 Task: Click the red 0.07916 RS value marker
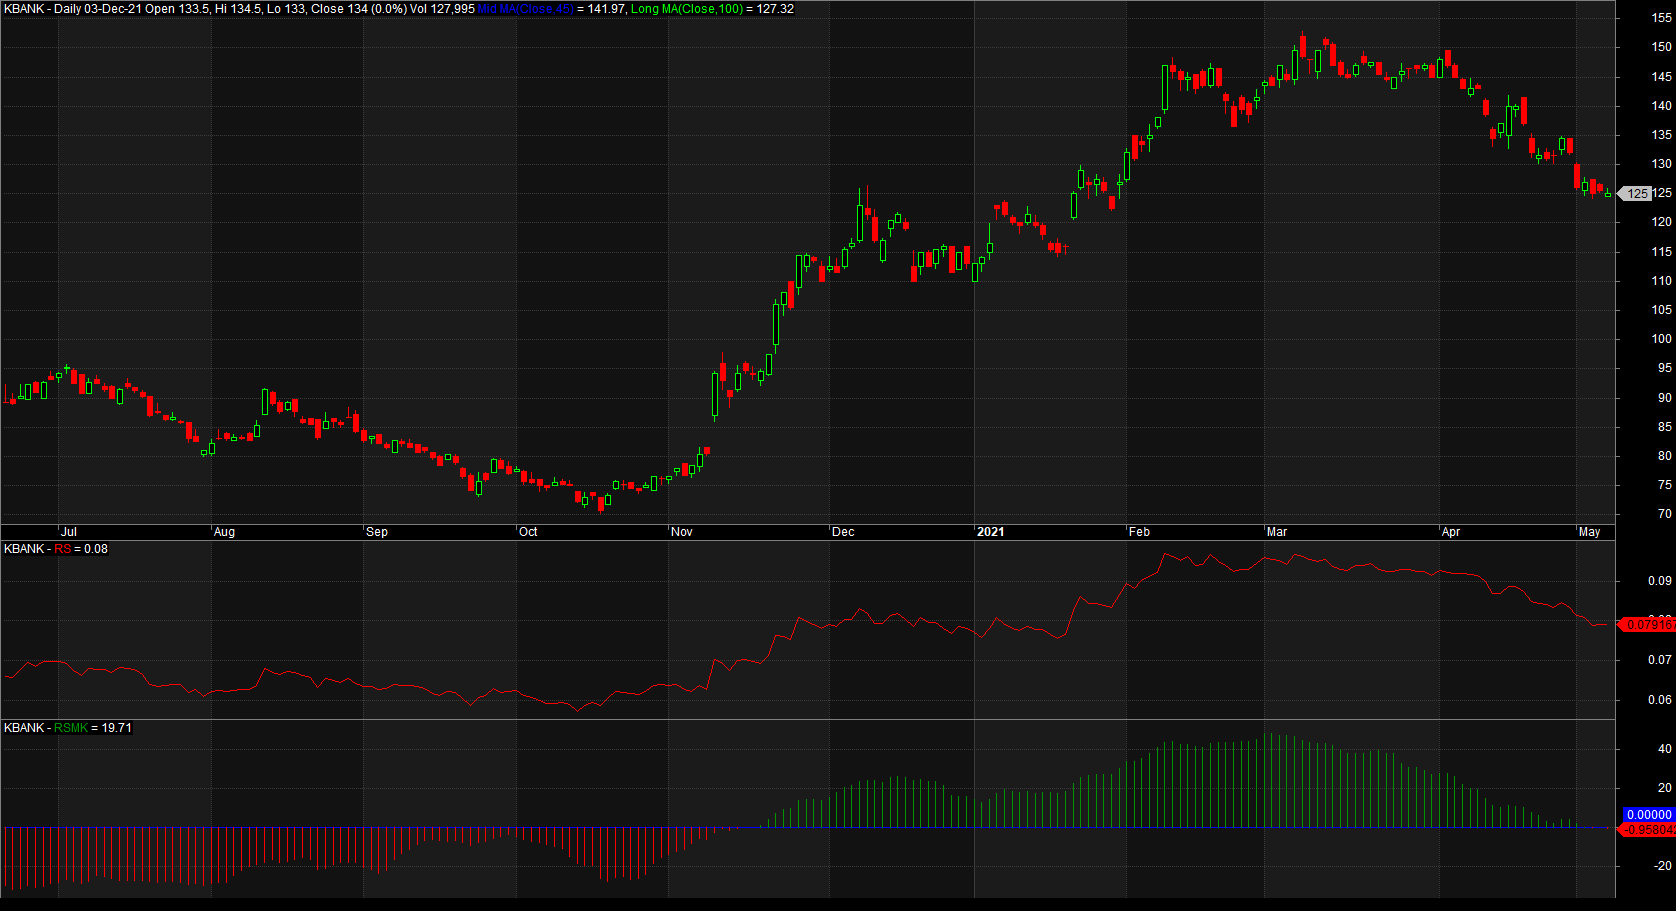[1647, 625]
